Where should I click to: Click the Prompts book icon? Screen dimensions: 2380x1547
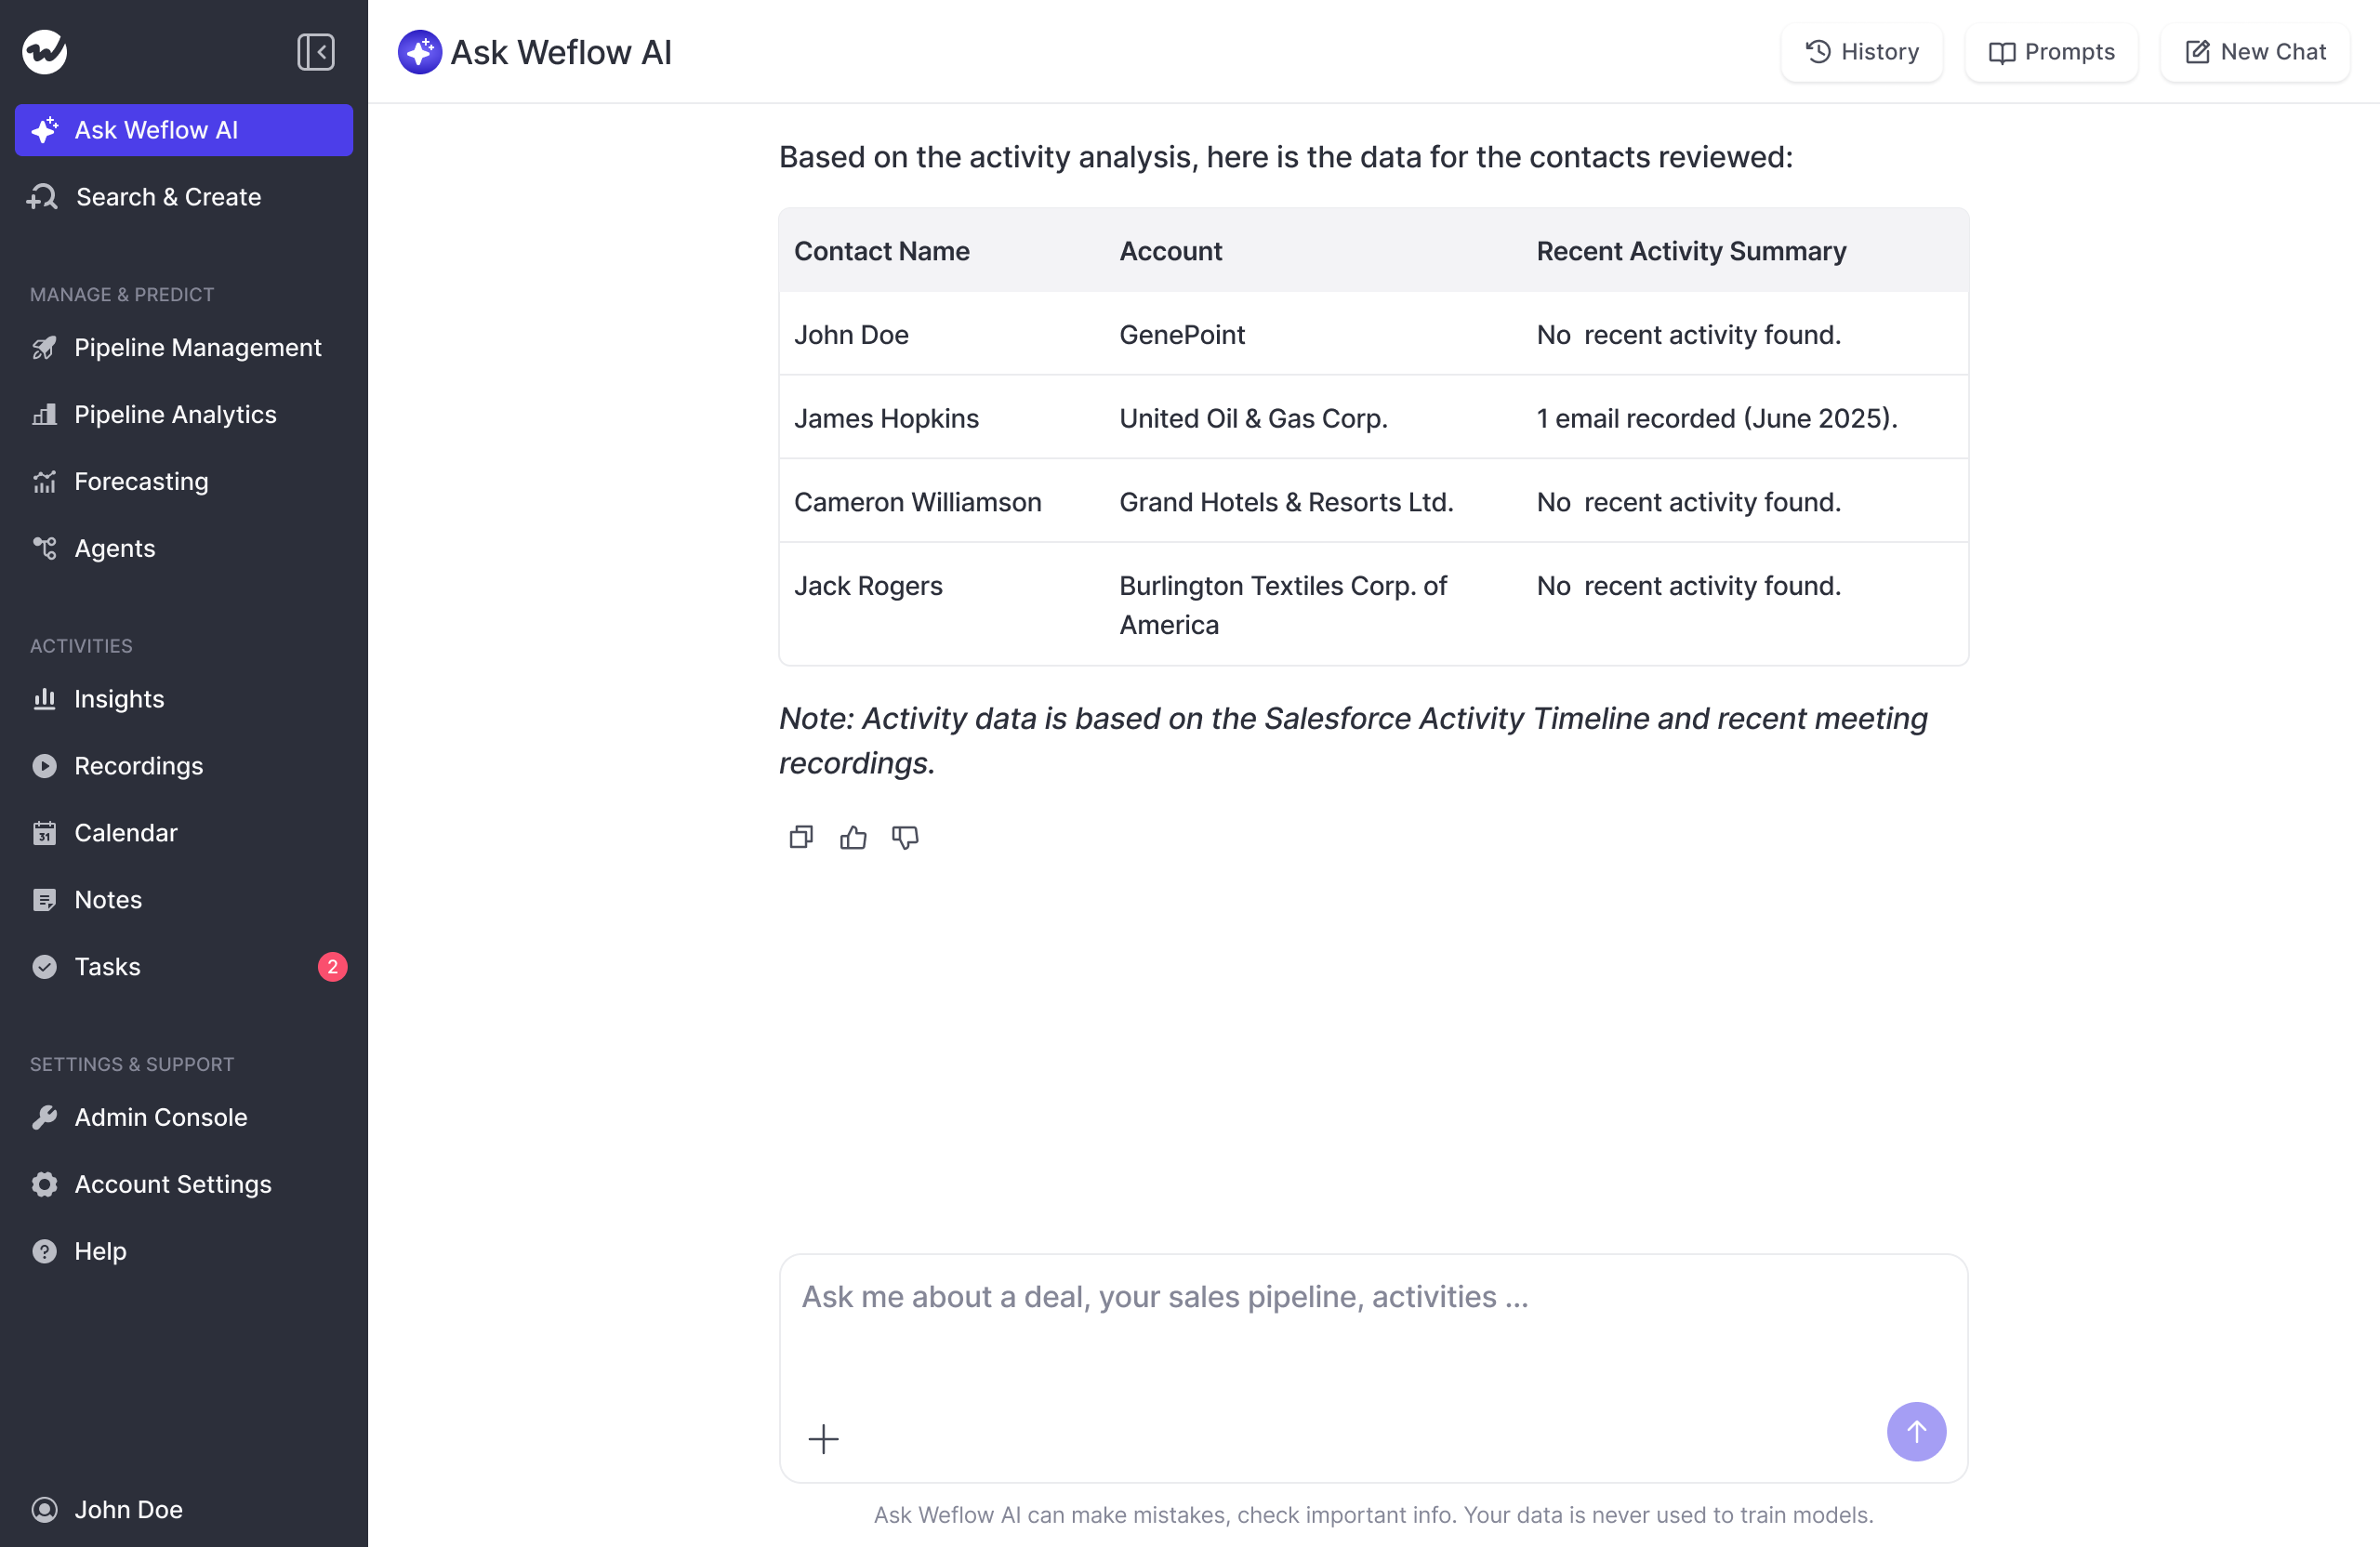click(2002, 53)
